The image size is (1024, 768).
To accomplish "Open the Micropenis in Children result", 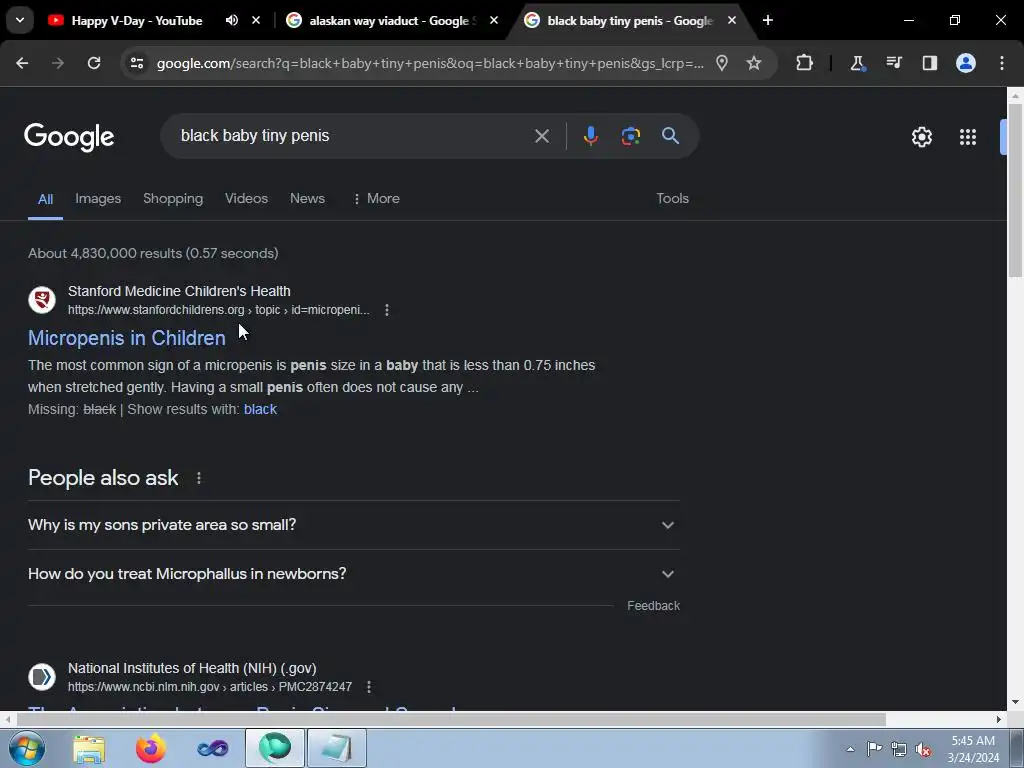I will pos(127,338).
